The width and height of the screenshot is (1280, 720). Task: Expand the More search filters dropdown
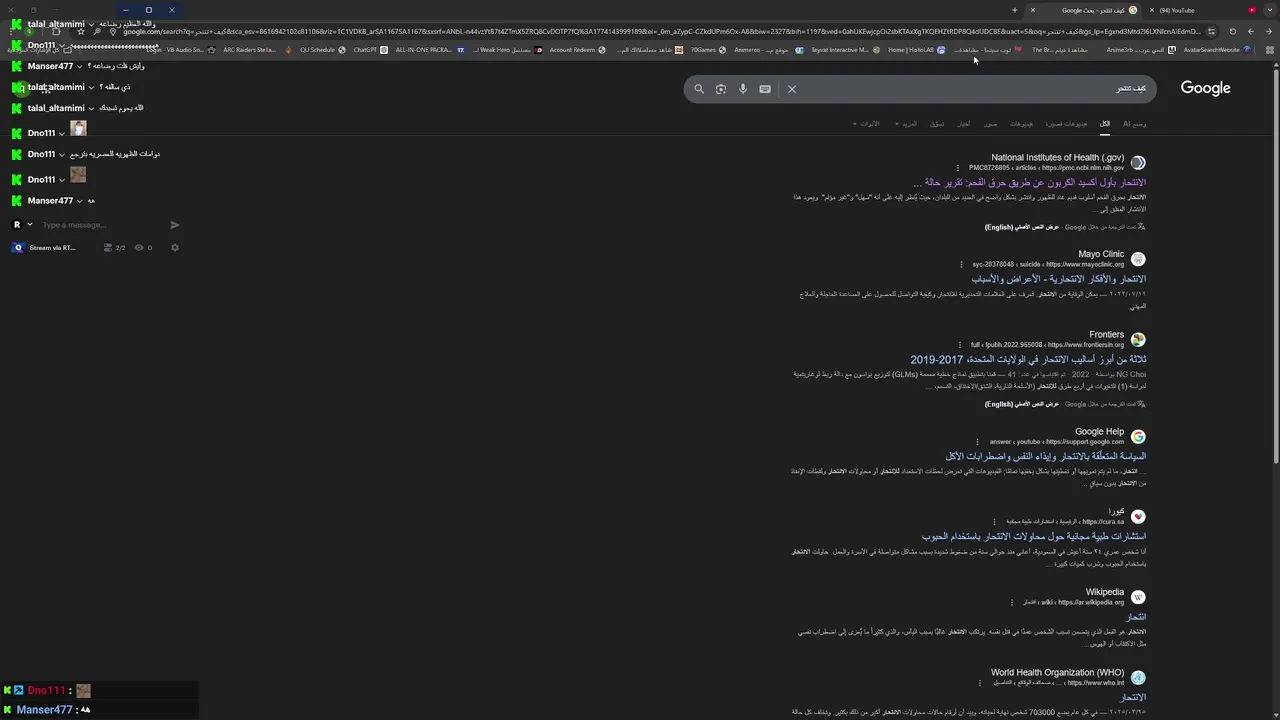click(906, 124)
